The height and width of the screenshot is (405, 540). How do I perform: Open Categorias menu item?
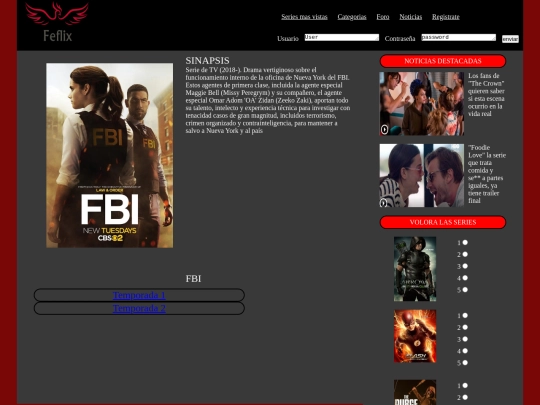[x=352, y=17]
